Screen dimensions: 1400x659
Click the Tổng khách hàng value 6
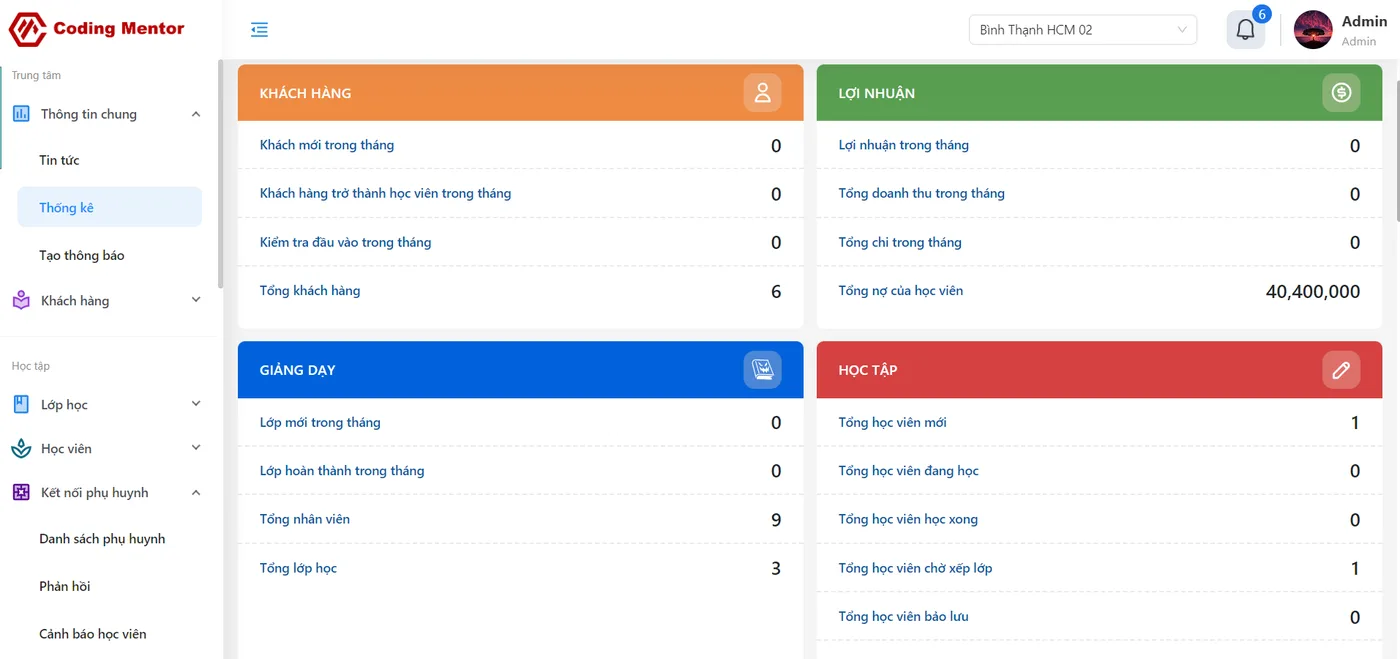[x=776, y=292]
